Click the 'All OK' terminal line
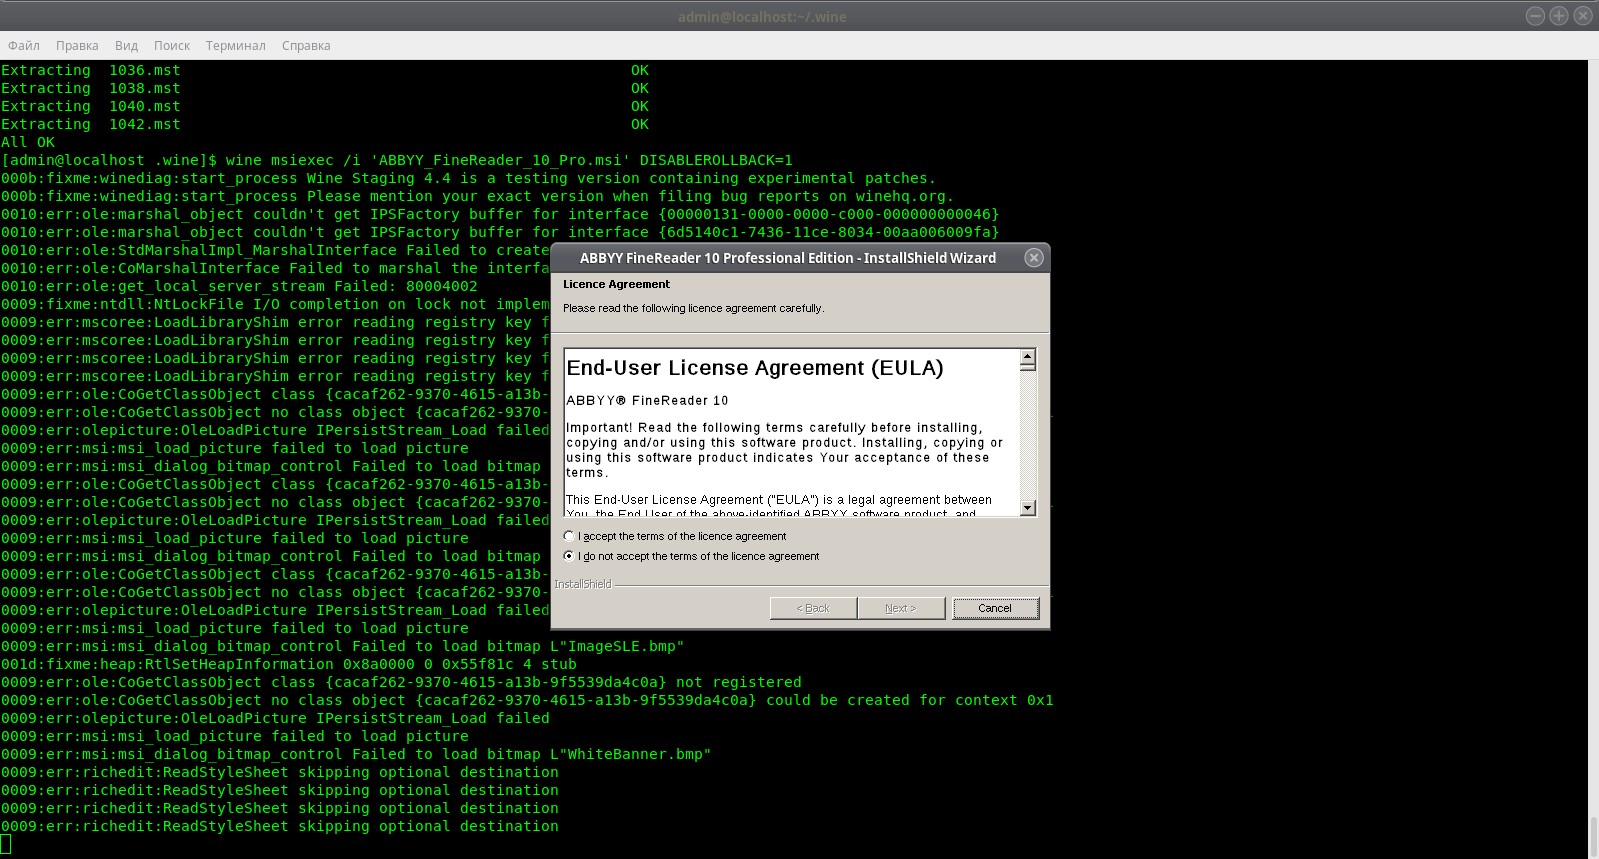The width and height of the screenshot is (1599, 859). click(28, 142)
